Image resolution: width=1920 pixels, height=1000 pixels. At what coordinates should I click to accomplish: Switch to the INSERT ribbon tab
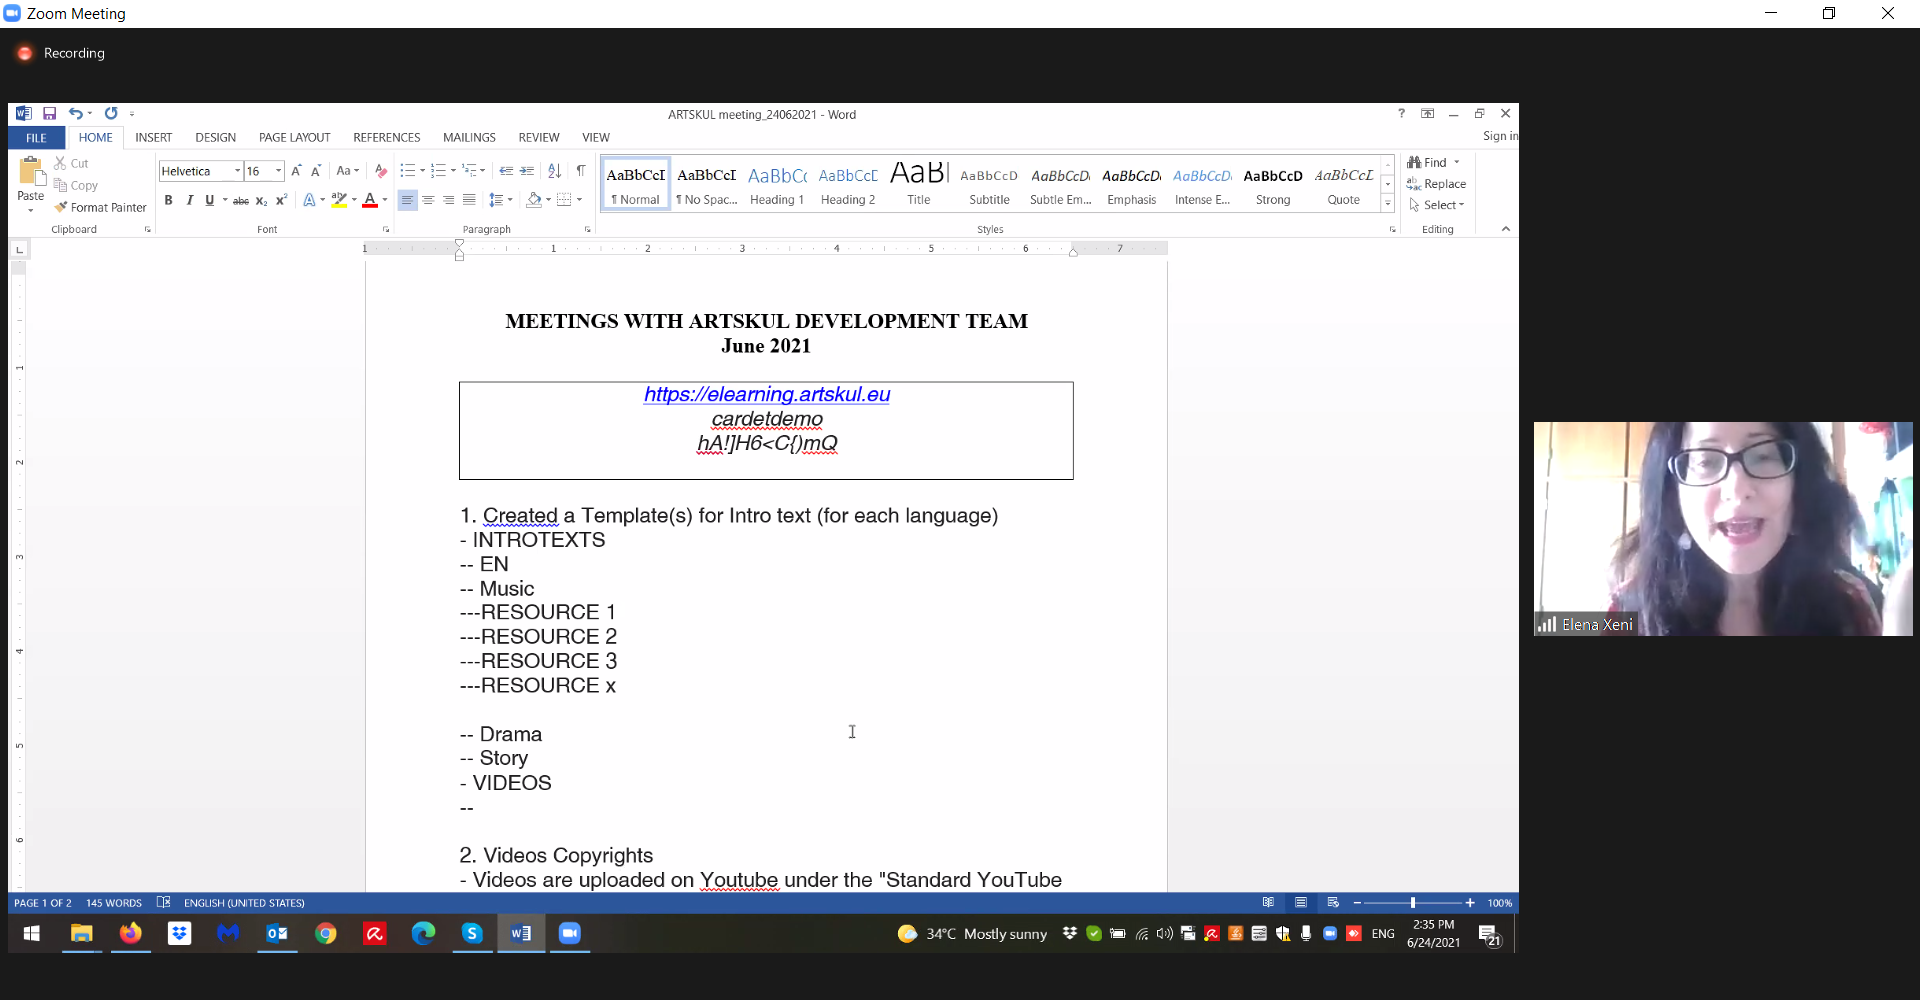point(153,138)
